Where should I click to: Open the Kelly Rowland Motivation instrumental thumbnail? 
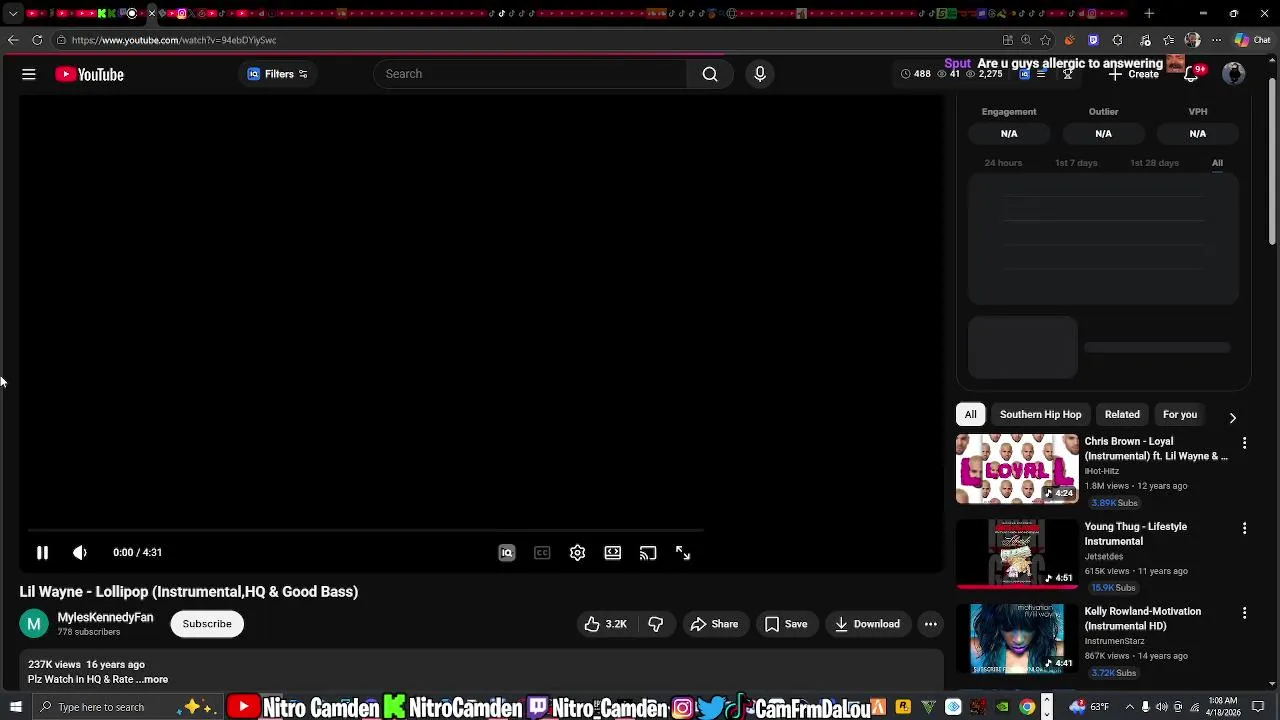[1017, 638]
